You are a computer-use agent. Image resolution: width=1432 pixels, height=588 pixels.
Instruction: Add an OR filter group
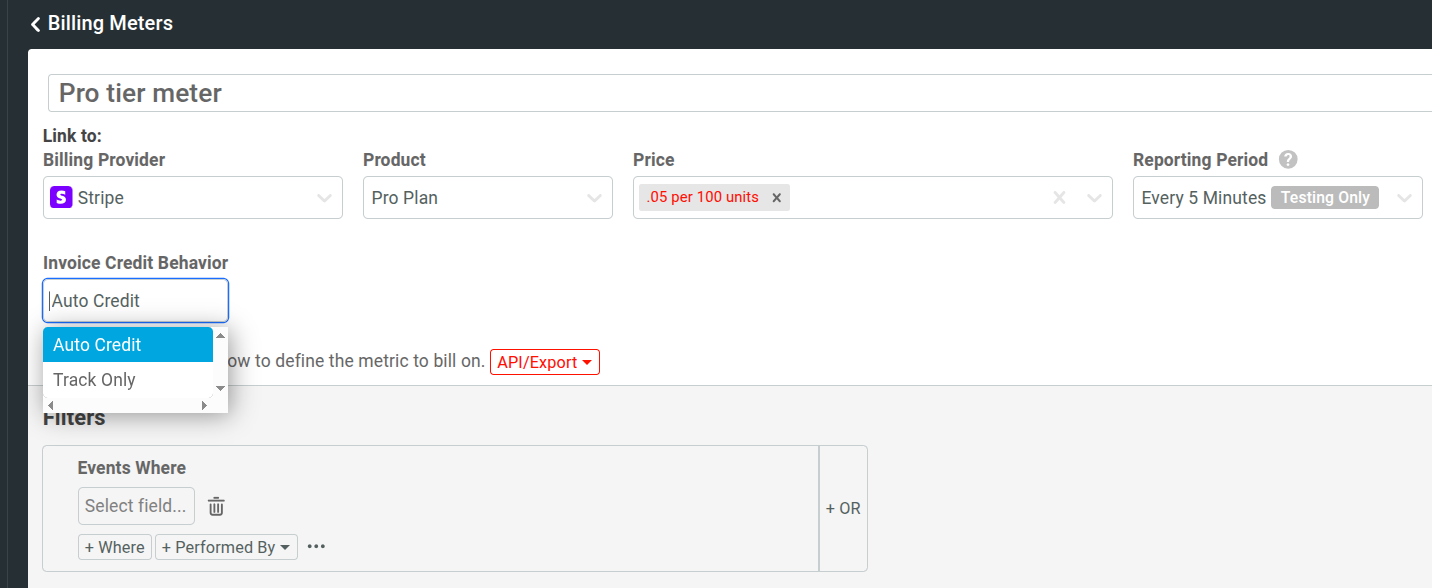pos(843,508)
